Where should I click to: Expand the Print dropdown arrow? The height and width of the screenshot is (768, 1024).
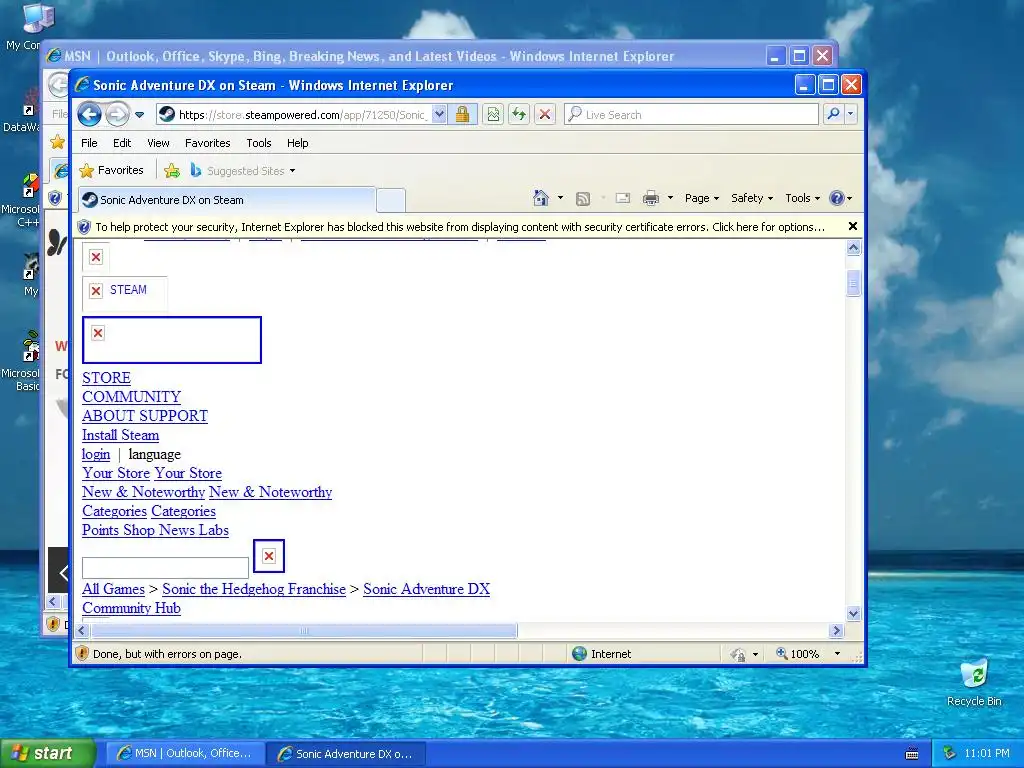670,198
